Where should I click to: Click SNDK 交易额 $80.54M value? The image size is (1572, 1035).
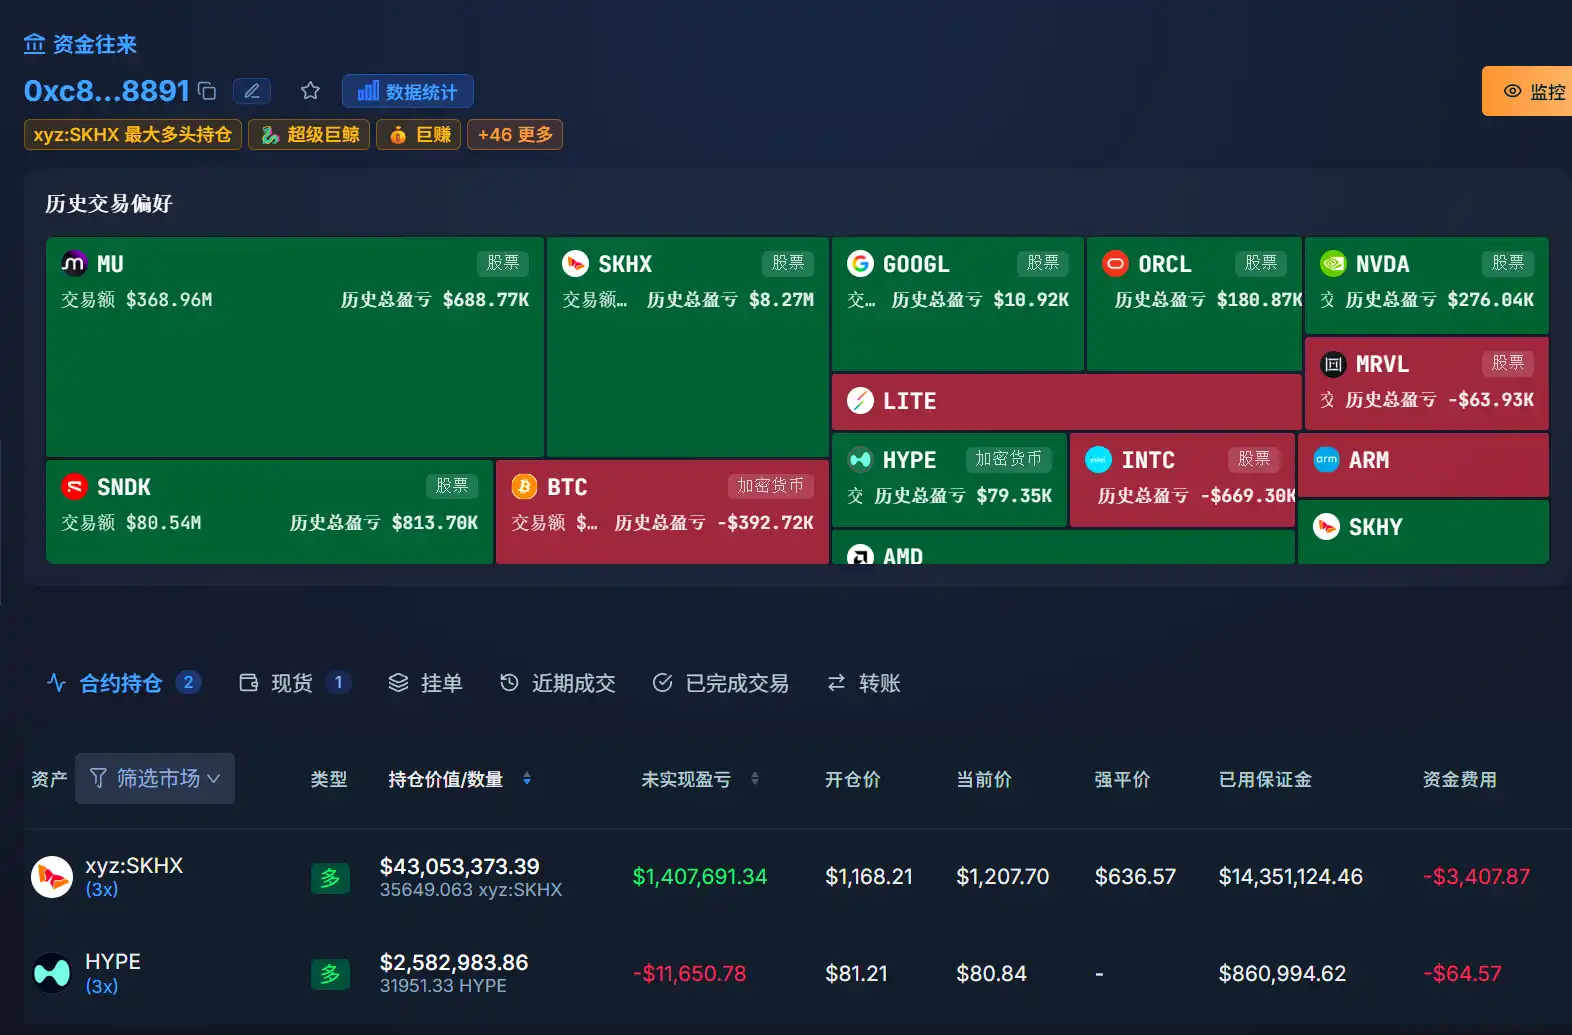coord(164,523)
